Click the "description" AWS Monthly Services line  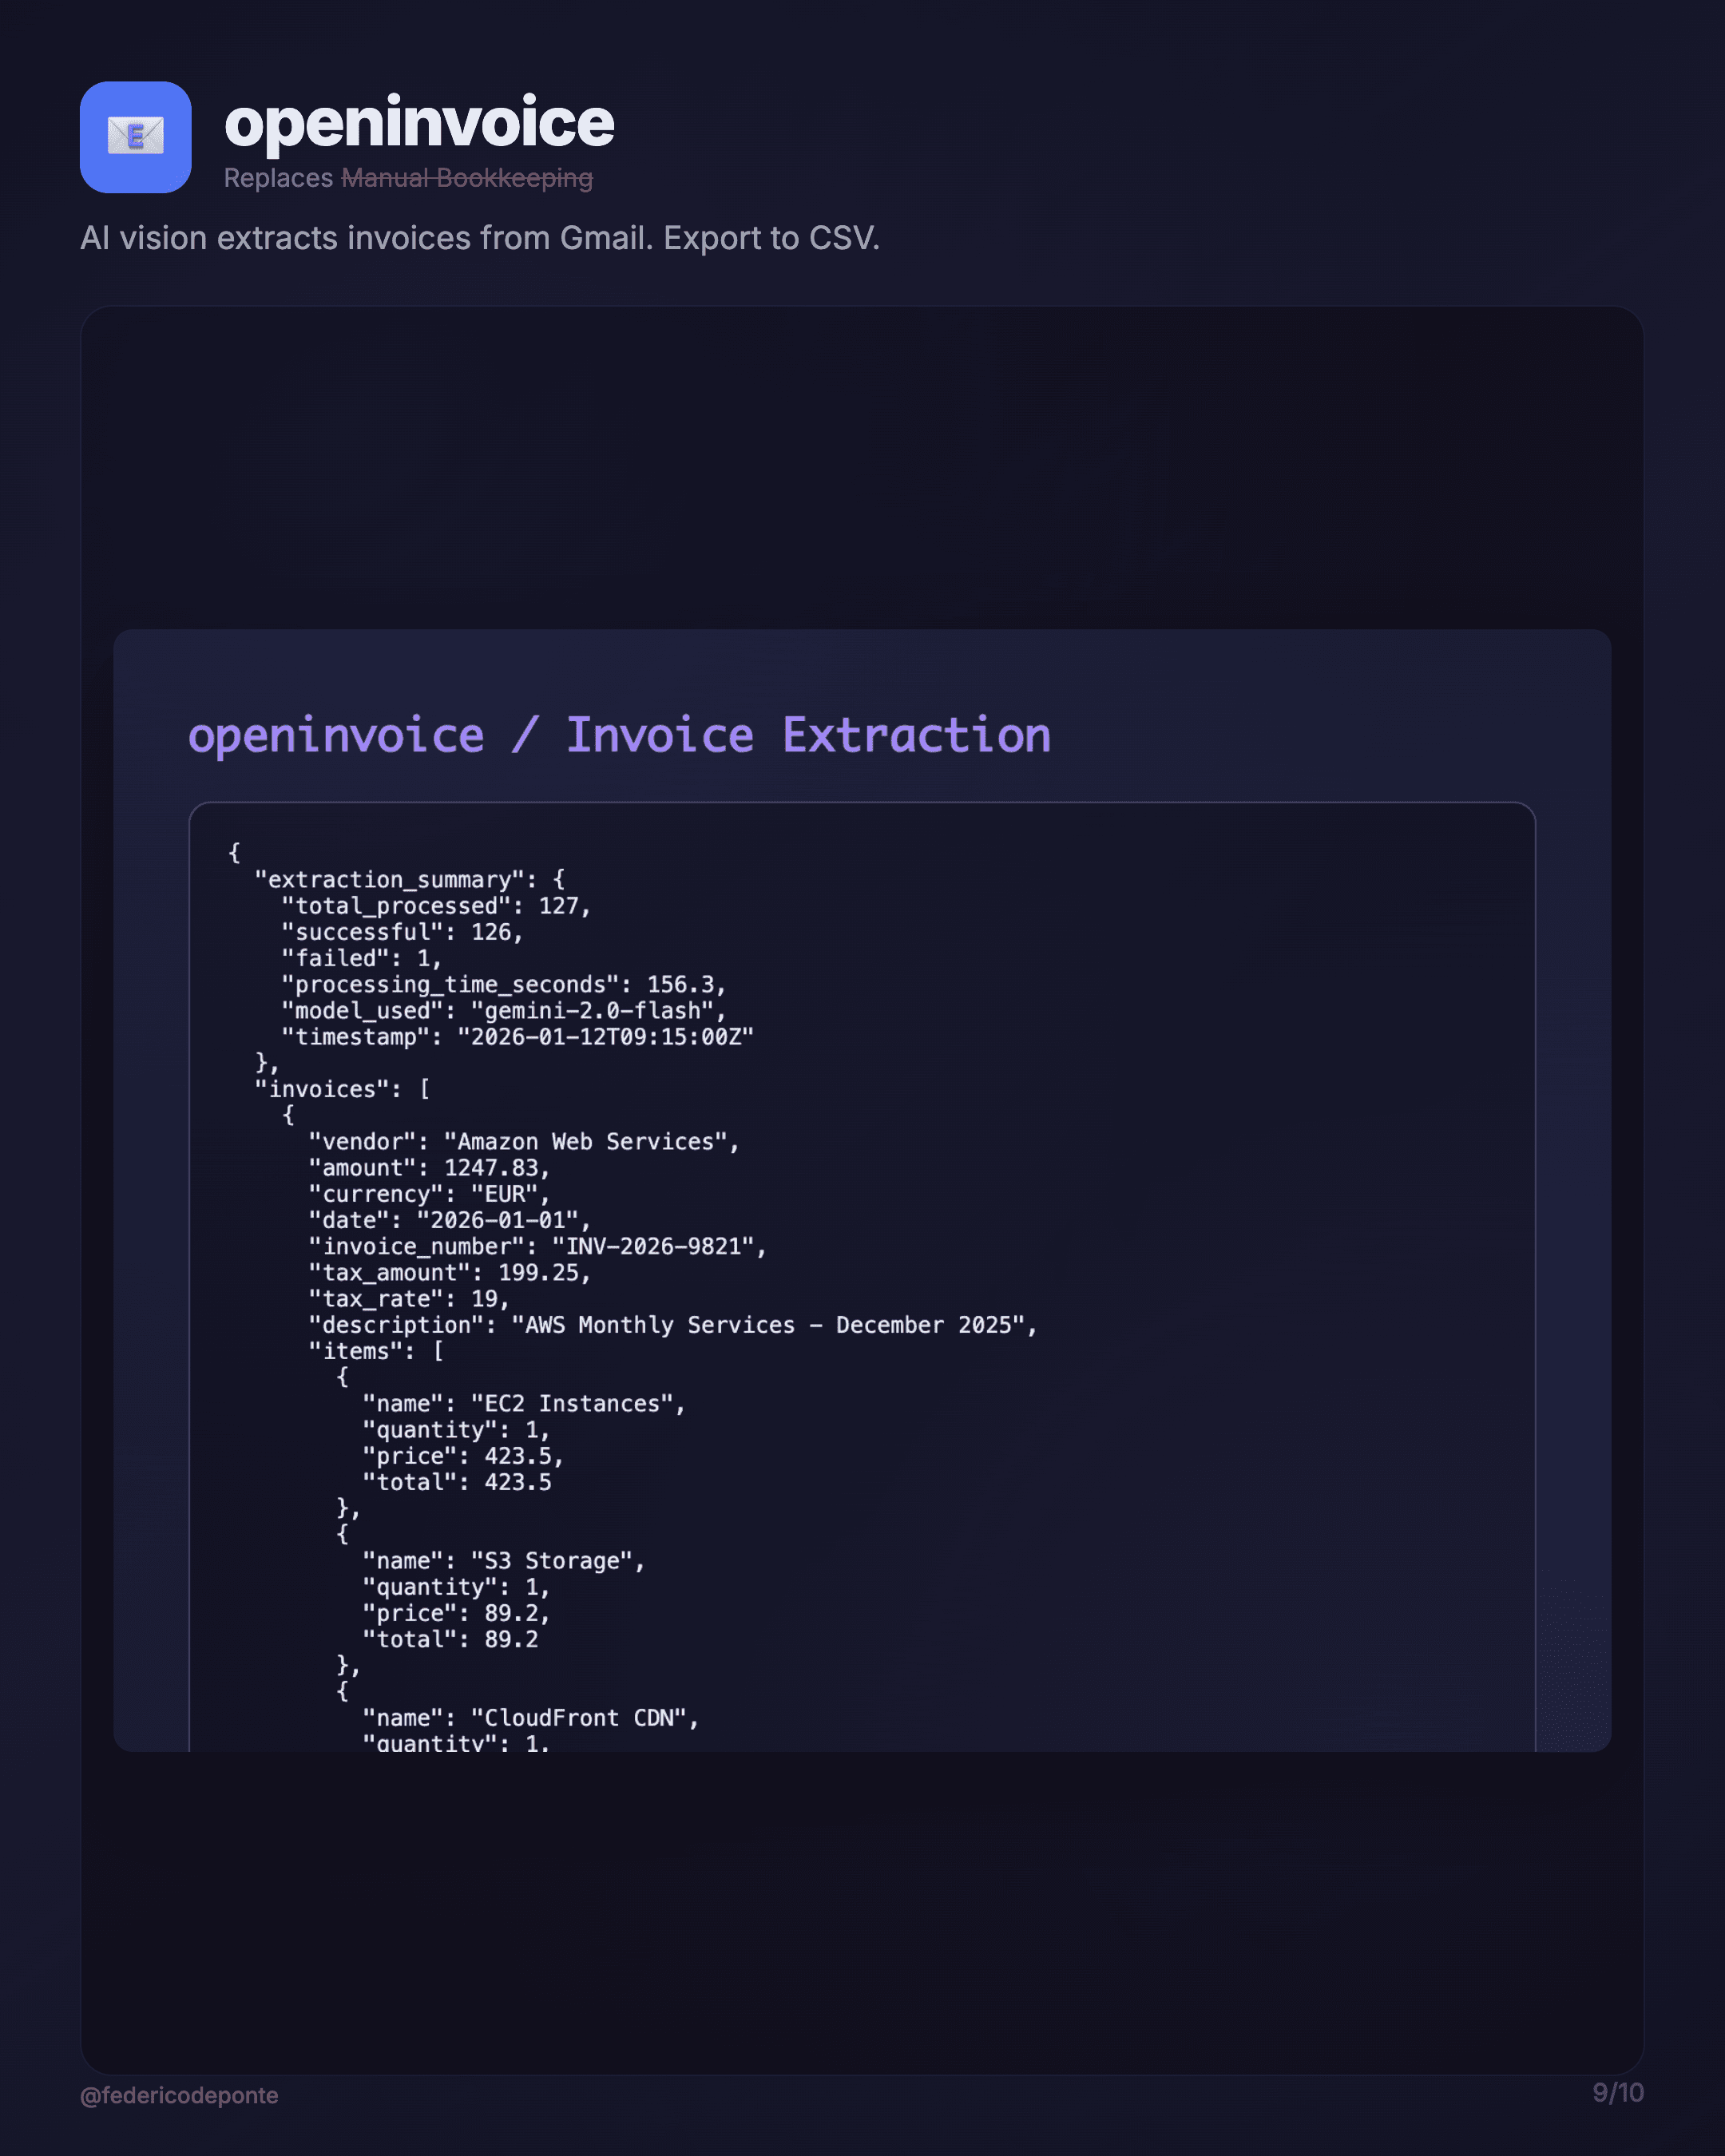coord(672,1324)
